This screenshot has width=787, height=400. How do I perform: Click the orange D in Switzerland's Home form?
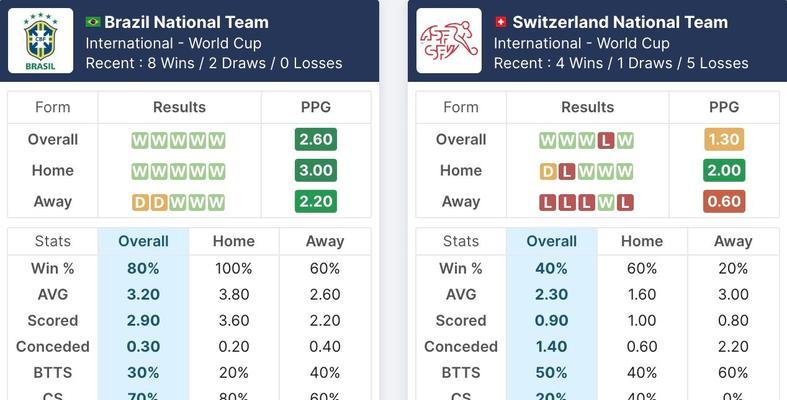tap(548, 172)
